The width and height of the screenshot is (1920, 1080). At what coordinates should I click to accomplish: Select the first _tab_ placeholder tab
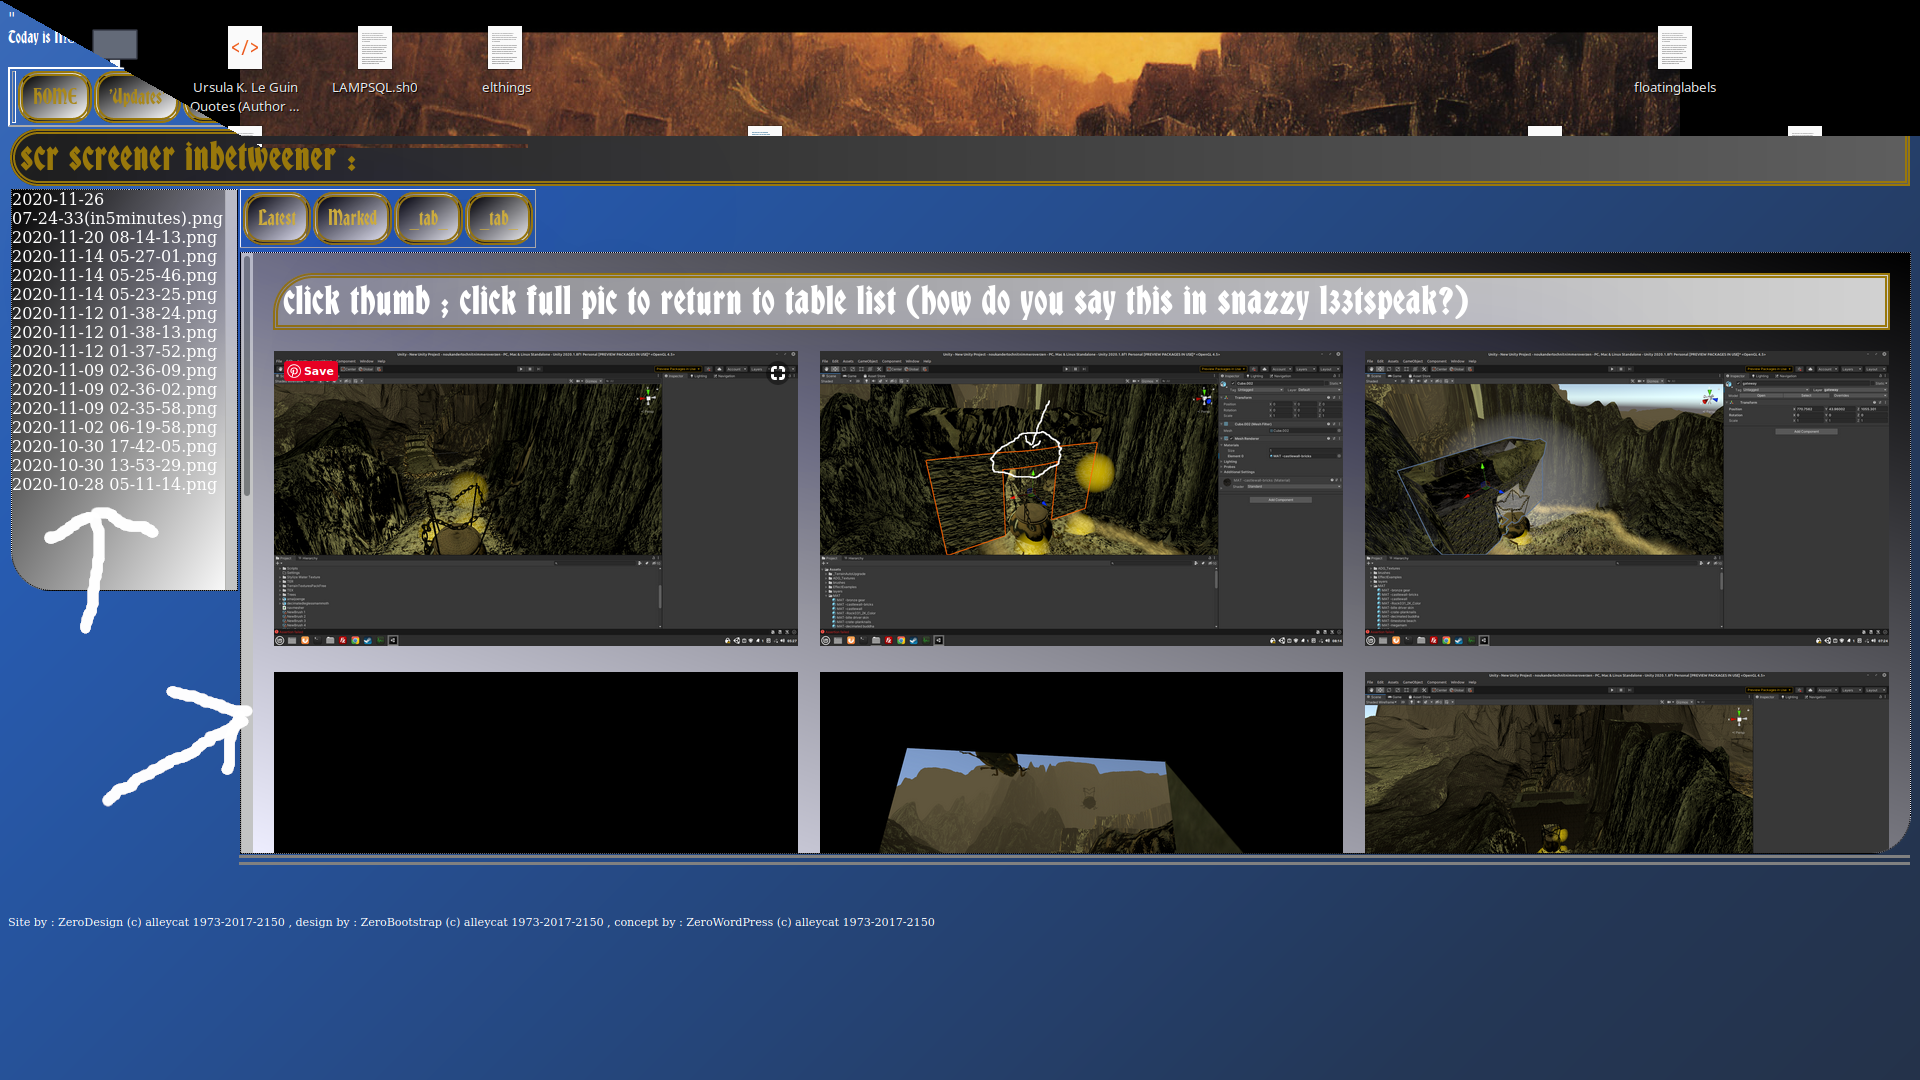[x=428, y=218]
